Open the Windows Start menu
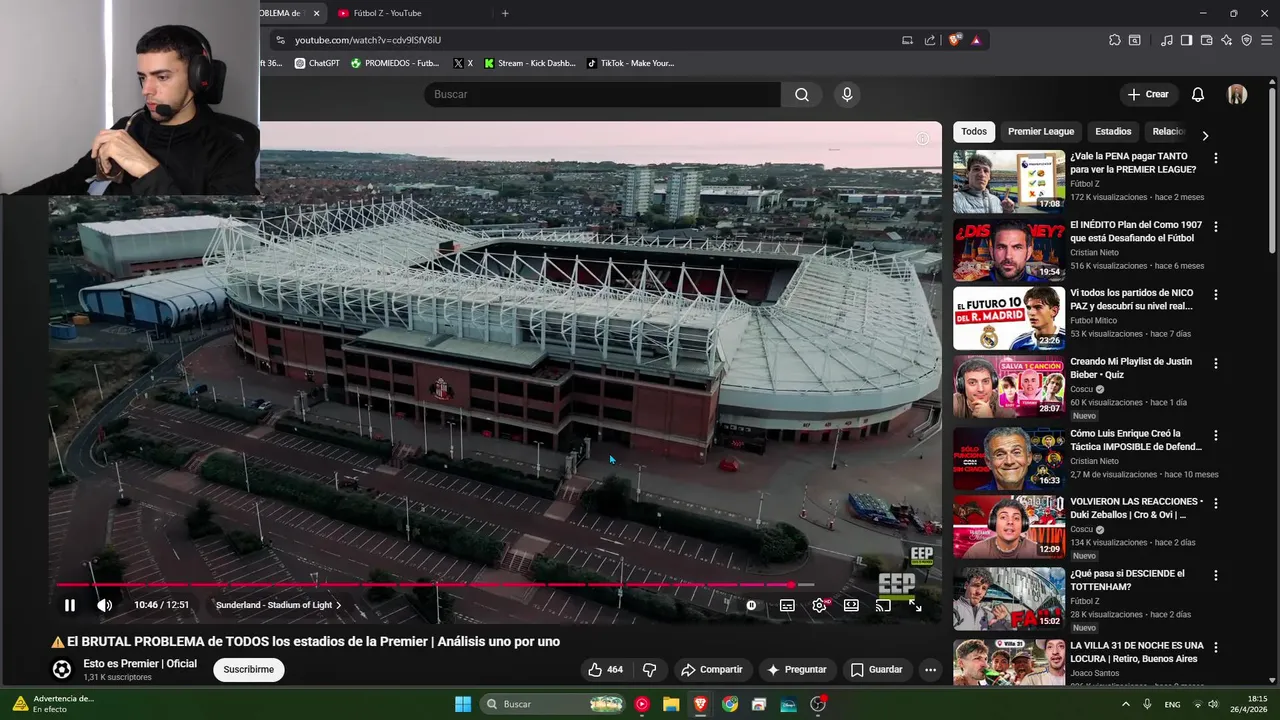Screen dimensions: 1280x720 463,704
